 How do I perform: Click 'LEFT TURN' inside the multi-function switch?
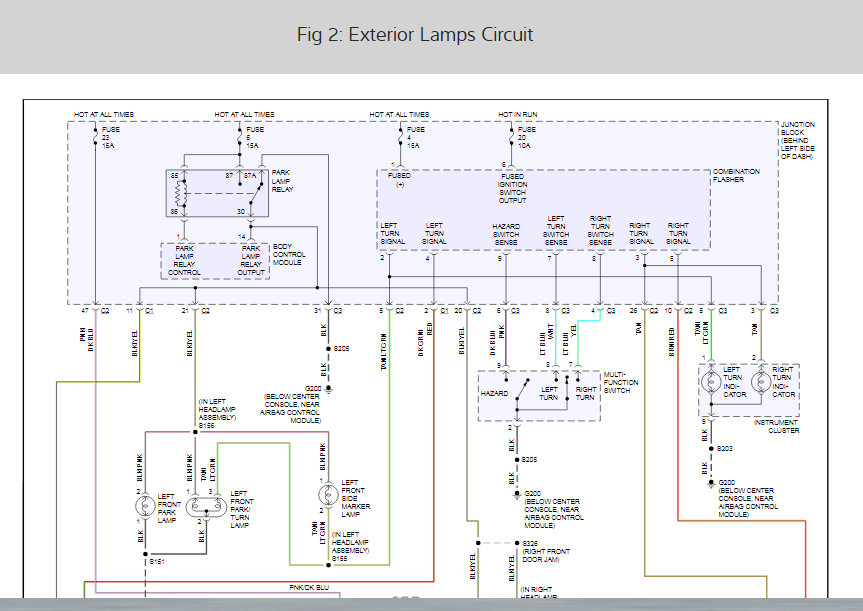tap(548, 394)
